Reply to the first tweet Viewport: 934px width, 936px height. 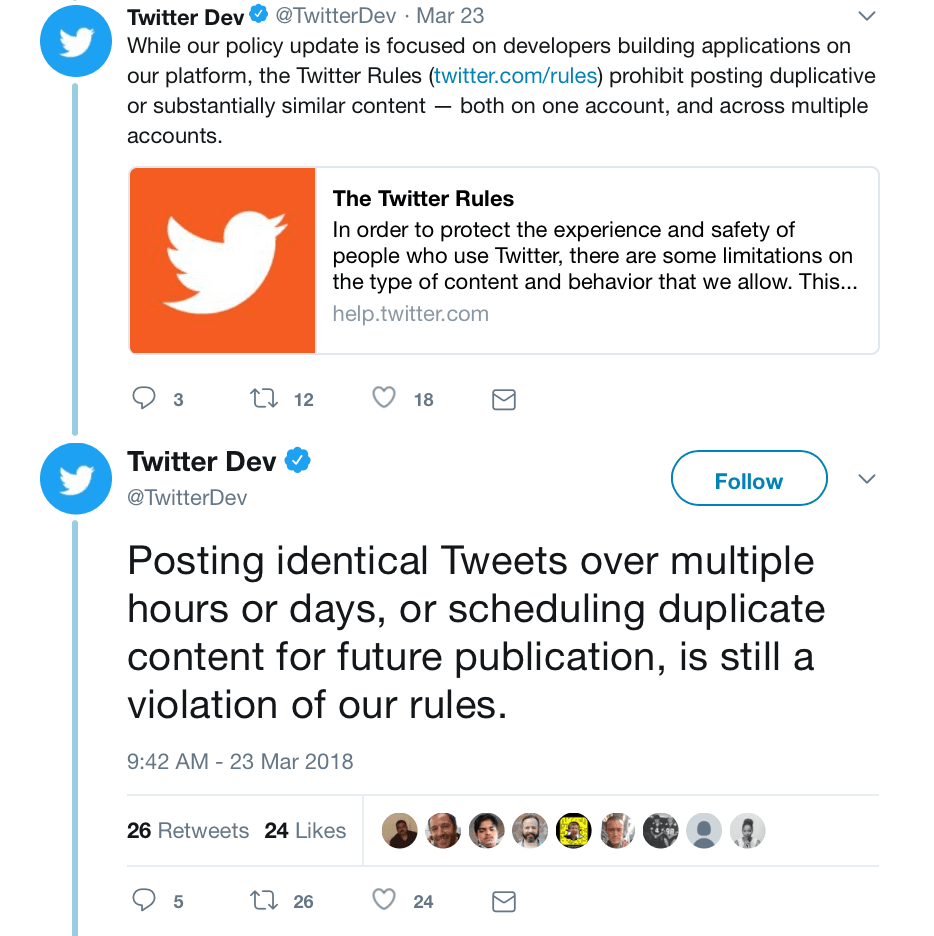(x=145, y=399)
